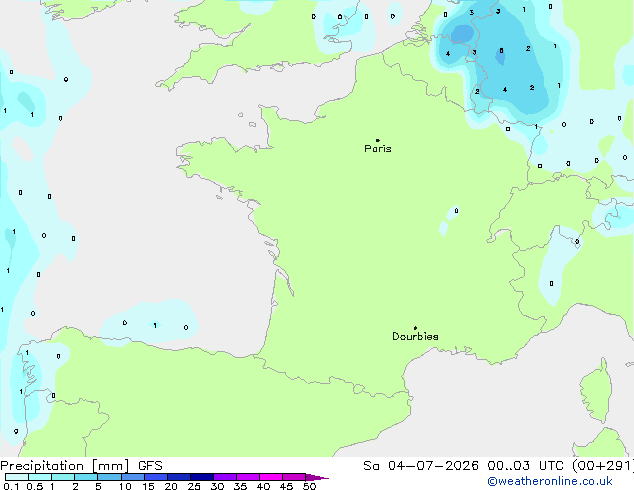Click the legend value label '35'
This screenshot has width=634, height=490.
[x=240, y=486]
